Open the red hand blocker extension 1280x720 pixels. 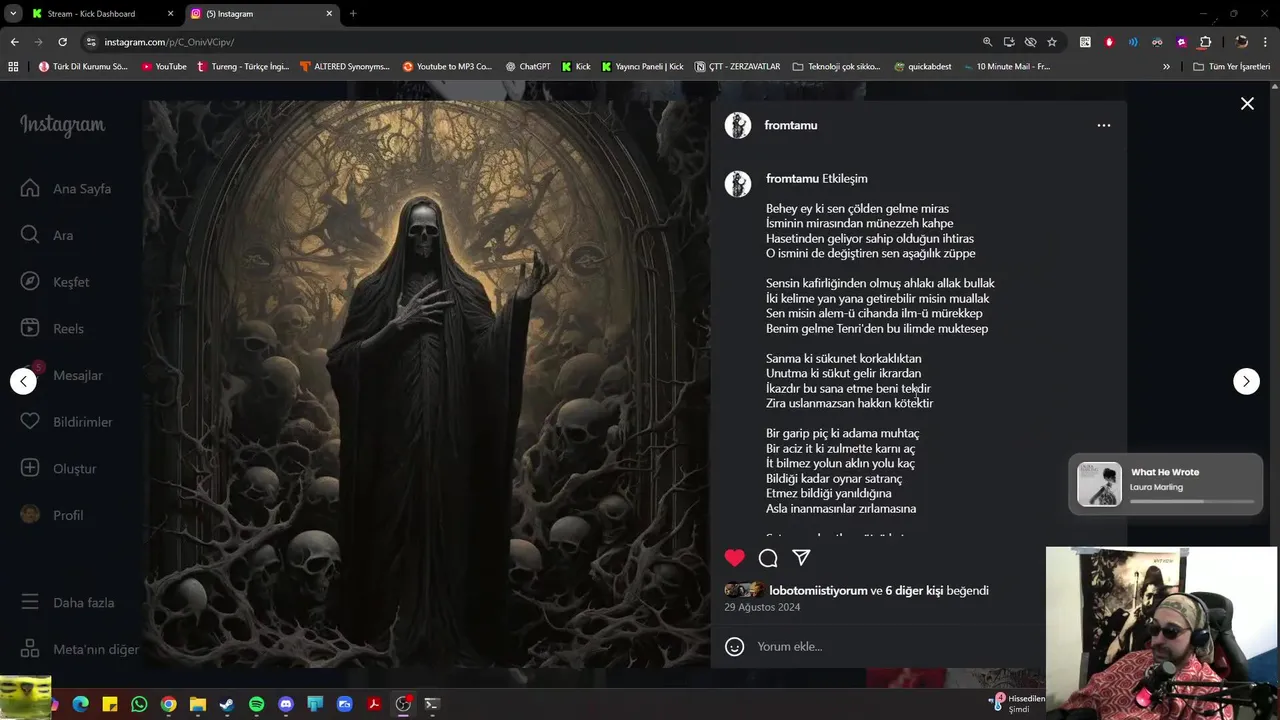[1109, 42]
